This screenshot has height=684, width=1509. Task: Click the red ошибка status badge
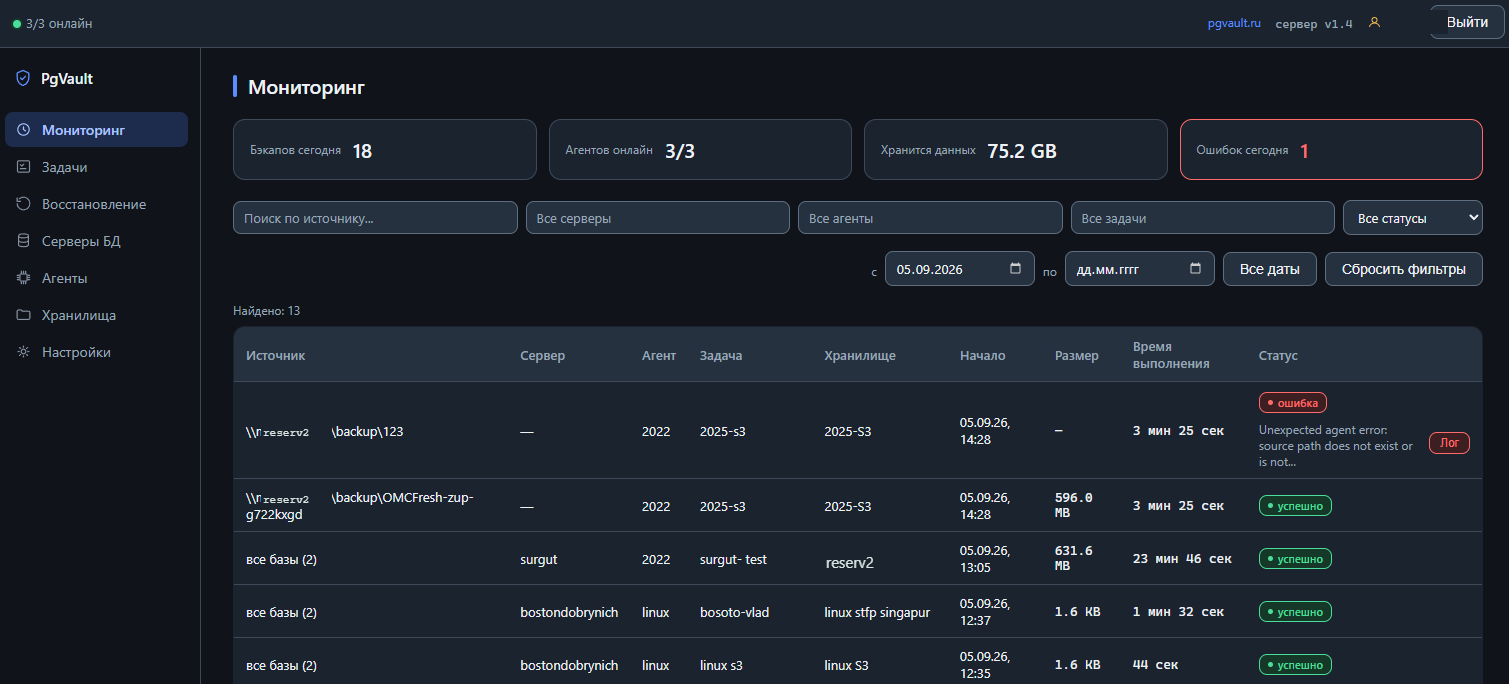1293,403
